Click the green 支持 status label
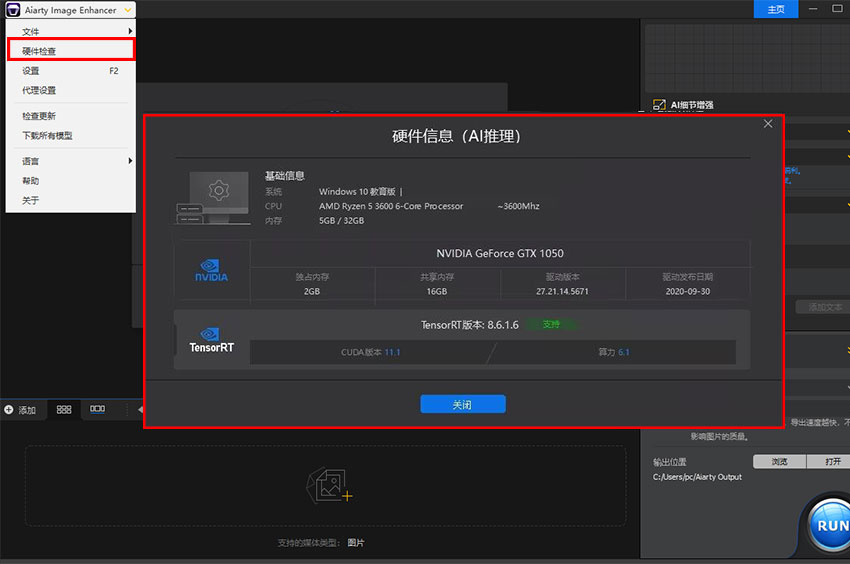This screenshot has height=564, width=850. click(x=551, y=324)
